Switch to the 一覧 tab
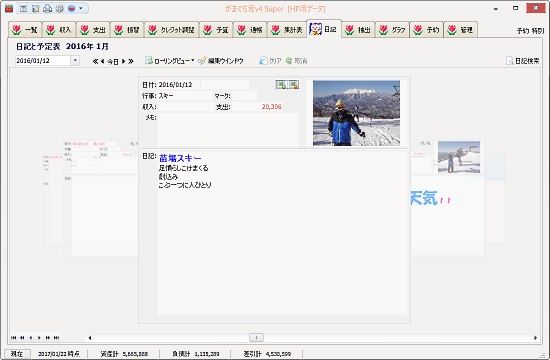Screen dimensions: 550x360 pyautogui.click(x=25, y=30)
